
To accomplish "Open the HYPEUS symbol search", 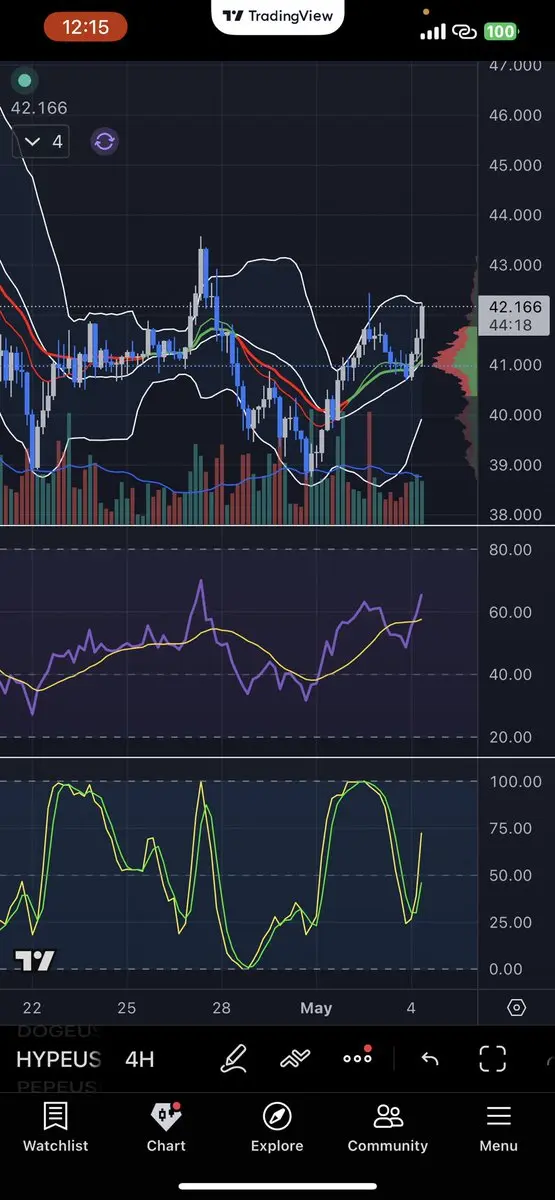I will [58, 1060].
